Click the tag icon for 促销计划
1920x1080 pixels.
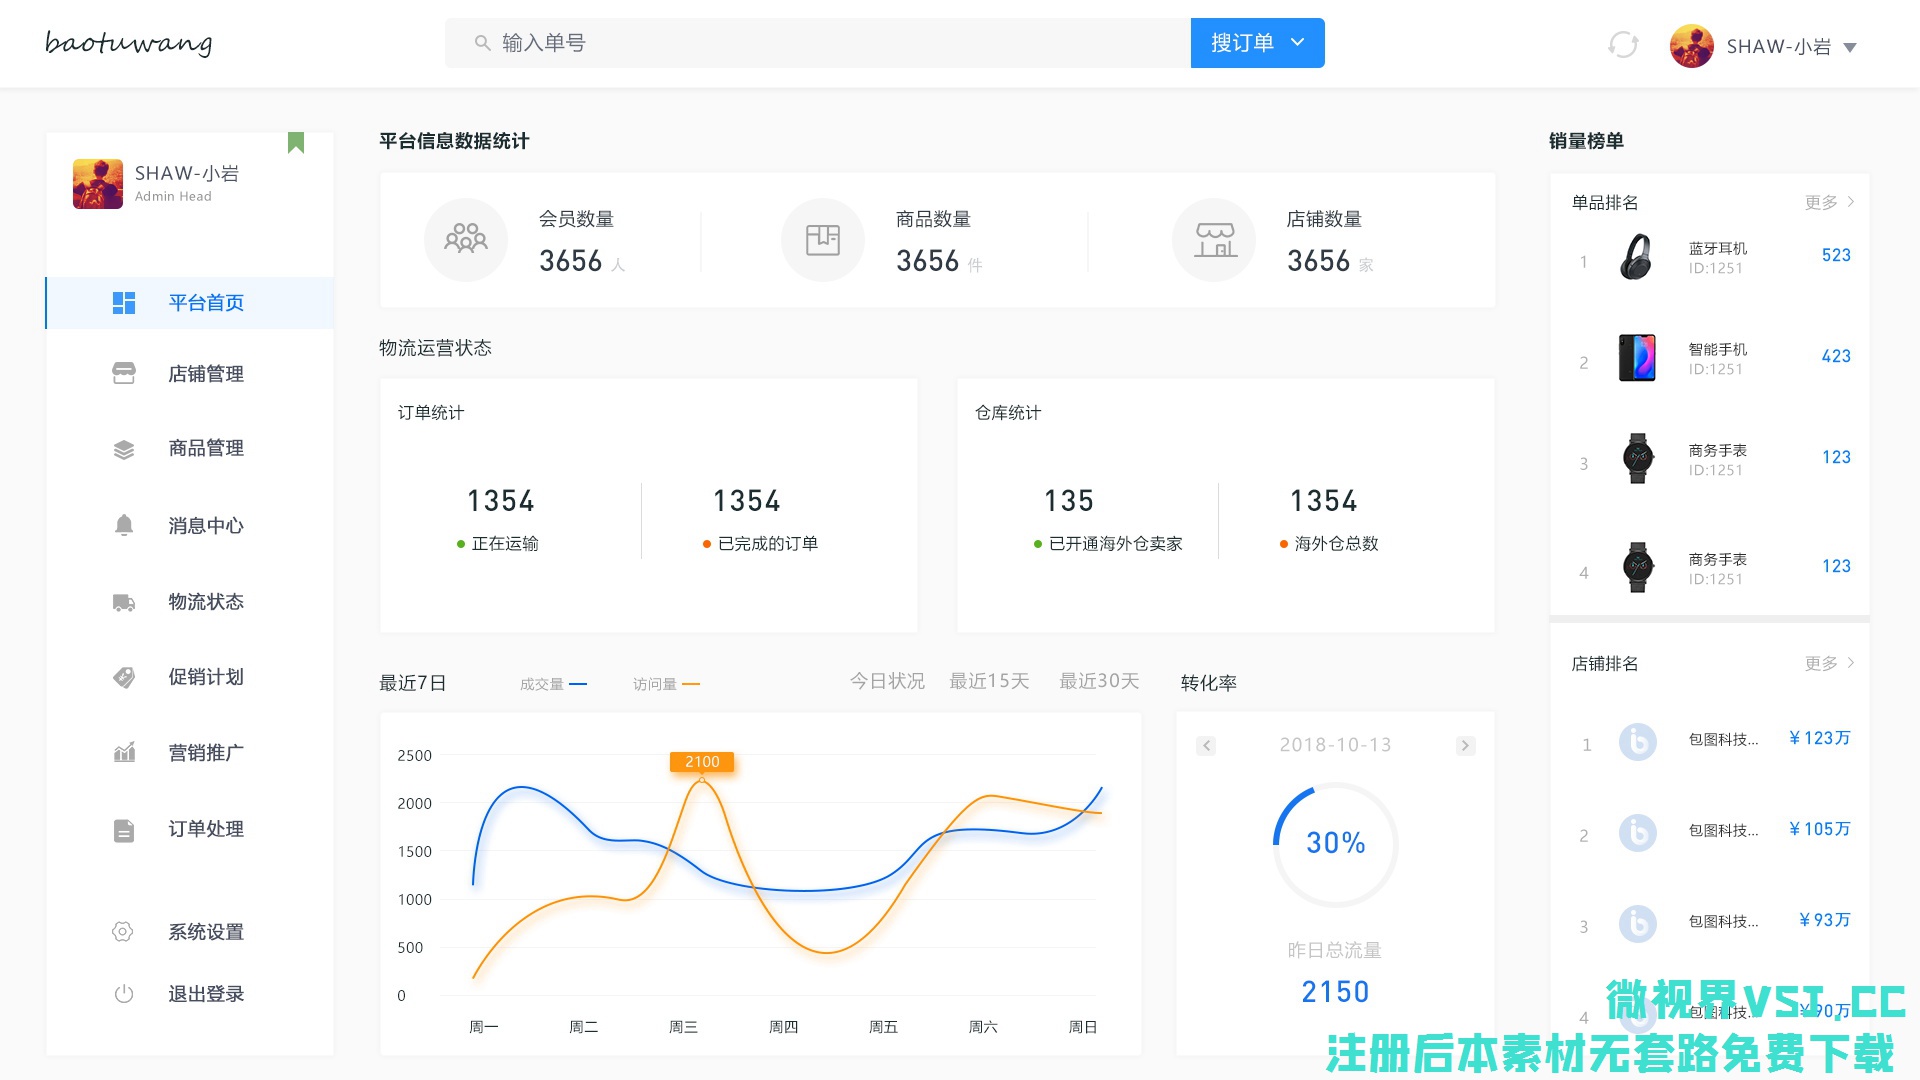(124, 677)
